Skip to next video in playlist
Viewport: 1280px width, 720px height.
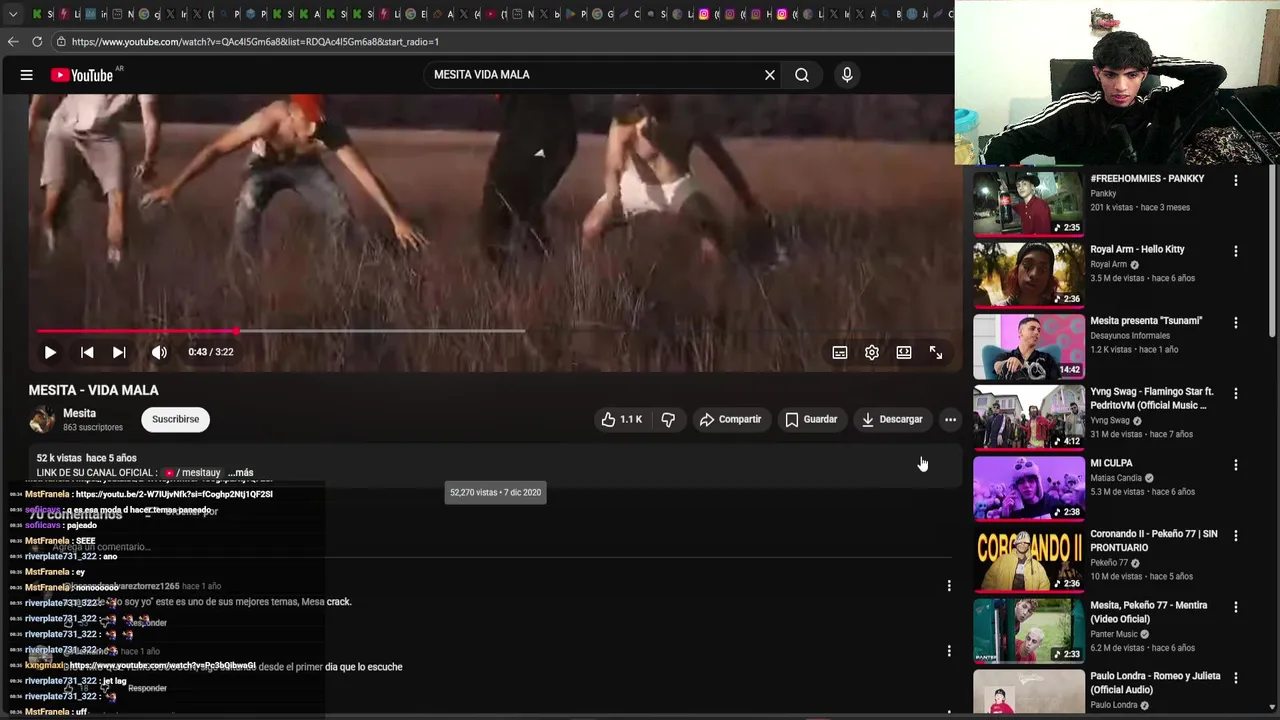click(x=119, y=352)
